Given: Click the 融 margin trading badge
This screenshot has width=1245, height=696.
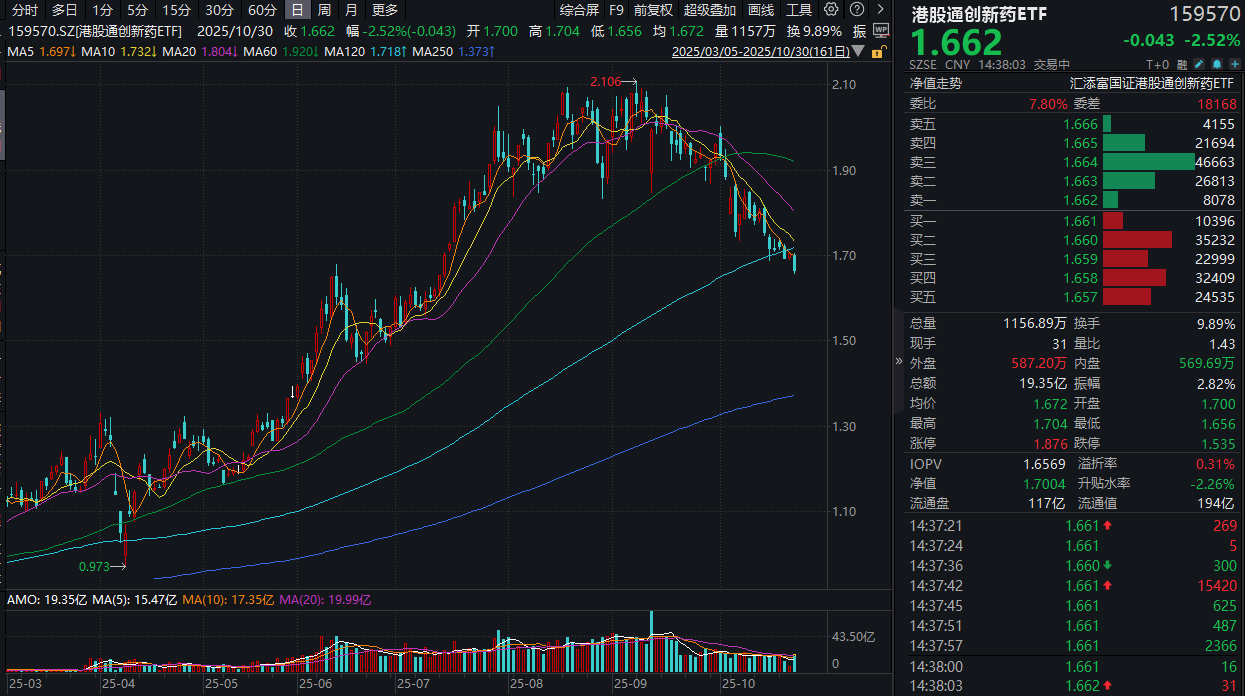Looking at the screenshot, I should click(x=1181, y=63).
